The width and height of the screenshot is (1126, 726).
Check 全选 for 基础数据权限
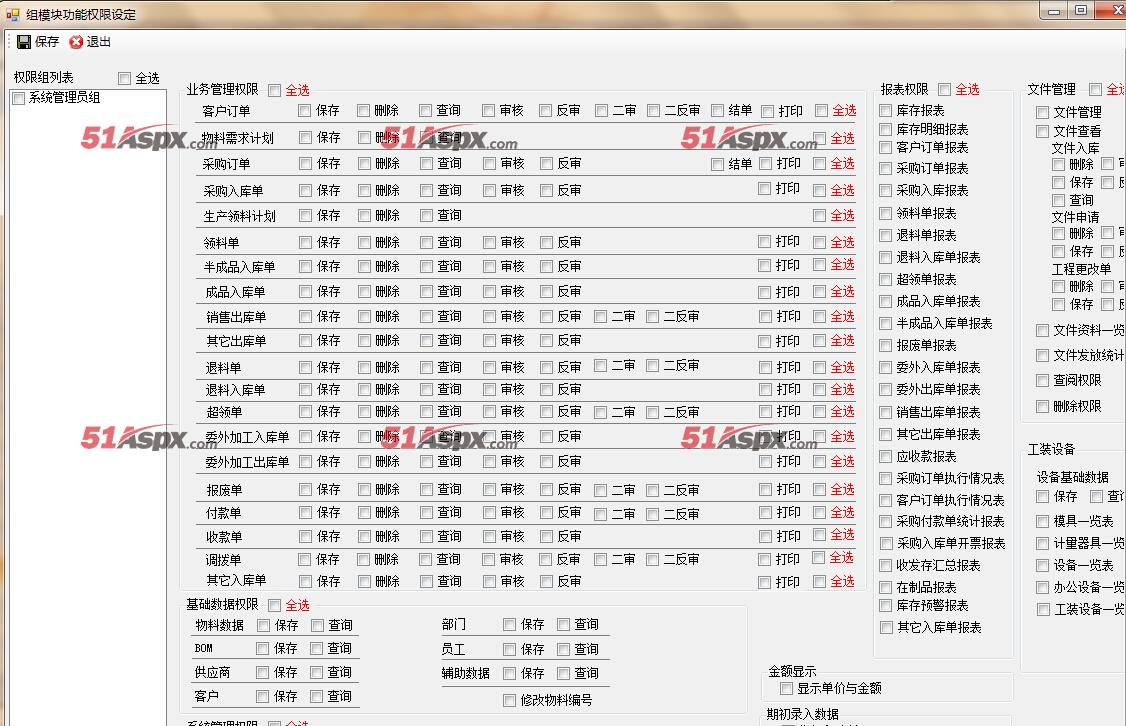(274, 606)
